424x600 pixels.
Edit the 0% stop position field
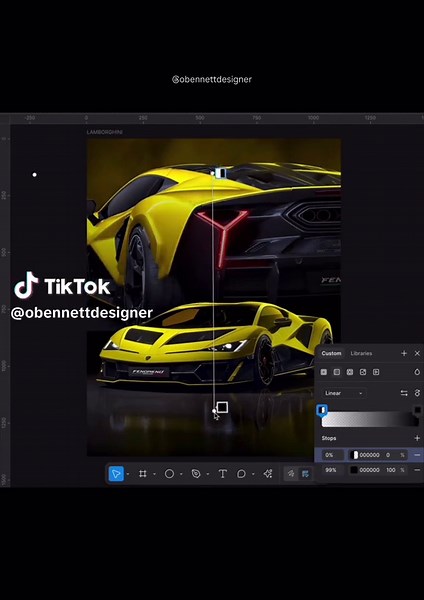pos(332,455)
